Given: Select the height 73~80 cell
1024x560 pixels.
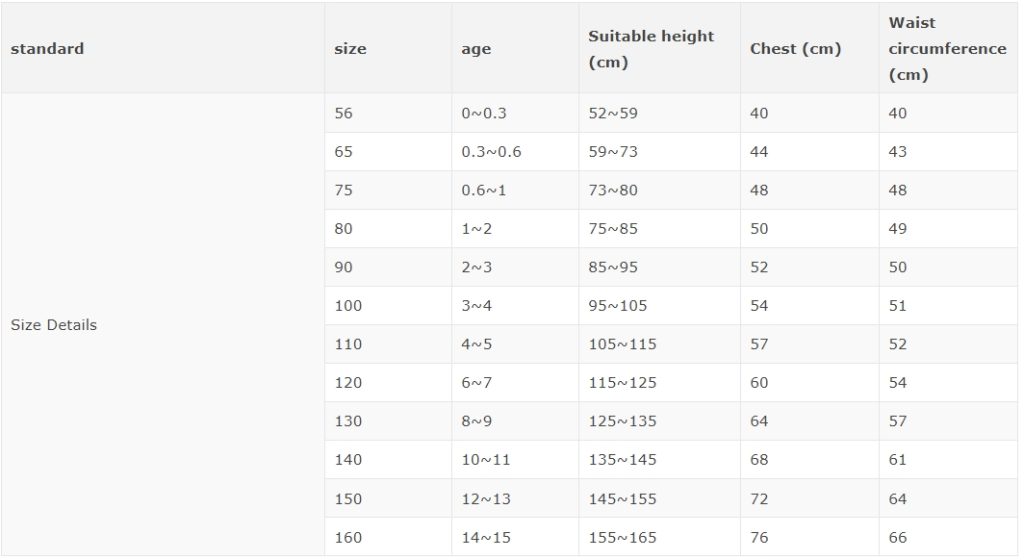Looking at the screenshot, I should pyautogui.click(x=660, y=190).
